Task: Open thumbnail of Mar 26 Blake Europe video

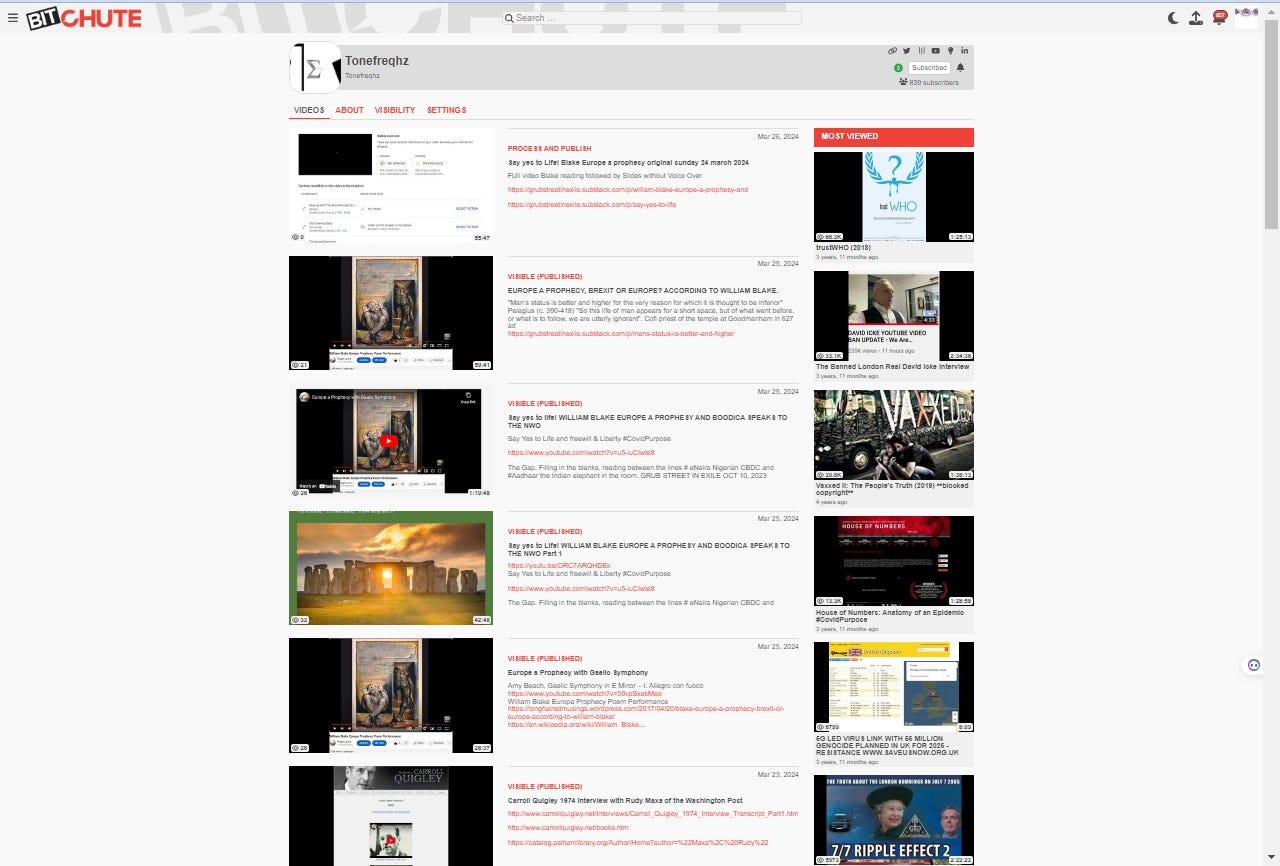Action: 391,186
